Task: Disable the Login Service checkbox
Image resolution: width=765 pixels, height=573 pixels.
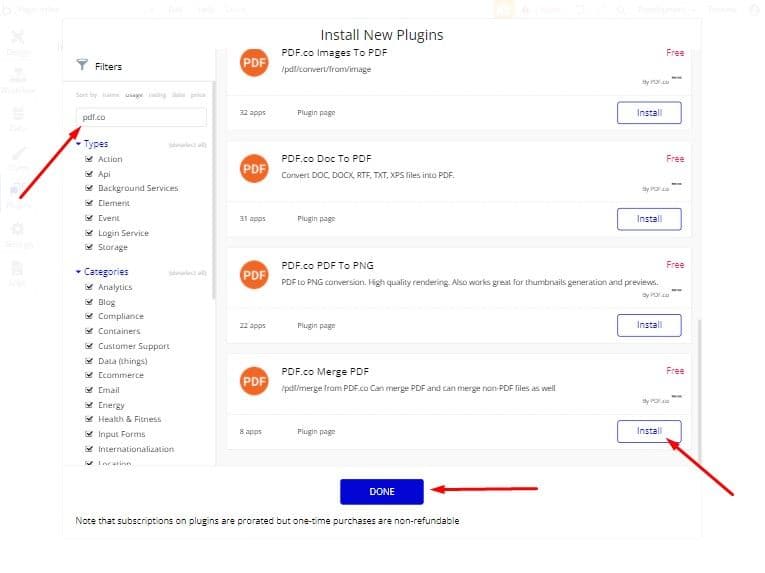Action: click(x=88, y=233)
